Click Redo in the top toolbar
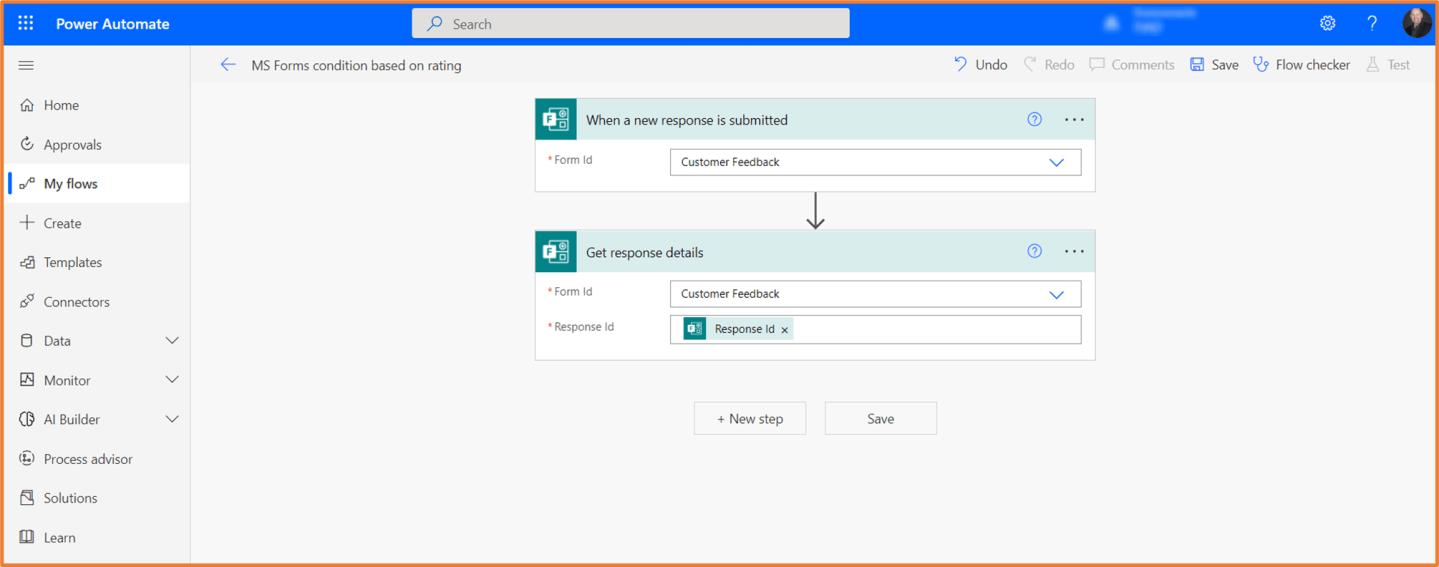1439x567 pixels. click(1048, 65)
